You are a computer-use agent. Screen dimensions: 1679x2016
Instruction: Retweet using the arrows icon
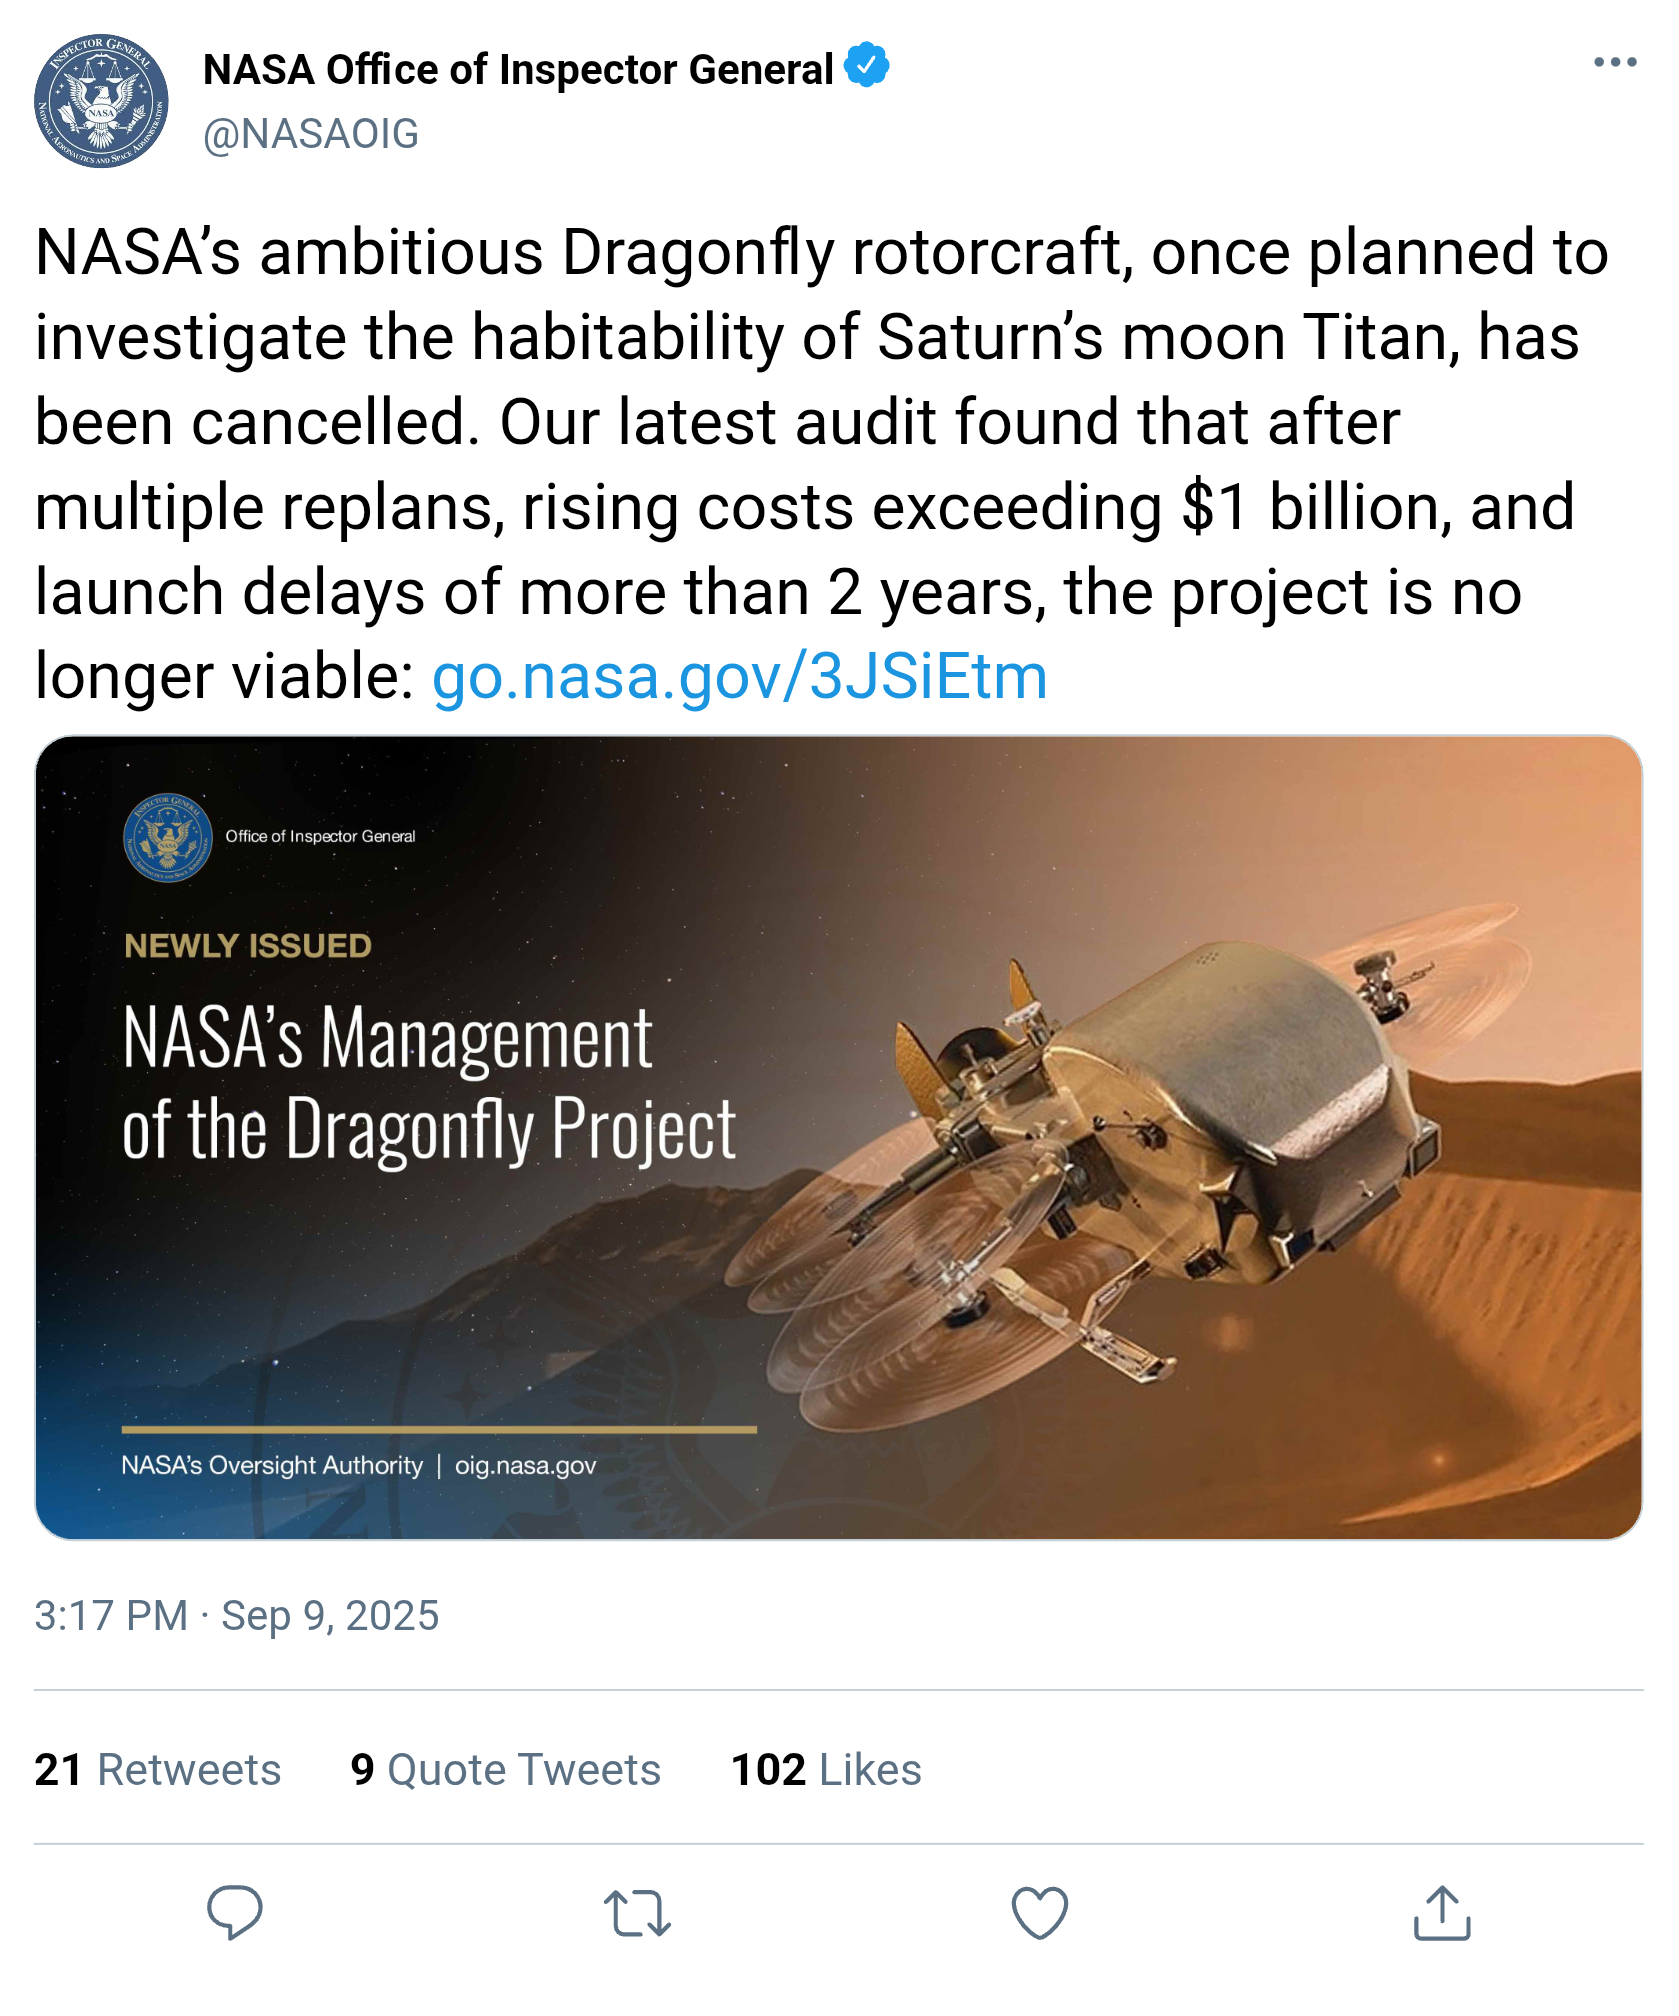637,1913
